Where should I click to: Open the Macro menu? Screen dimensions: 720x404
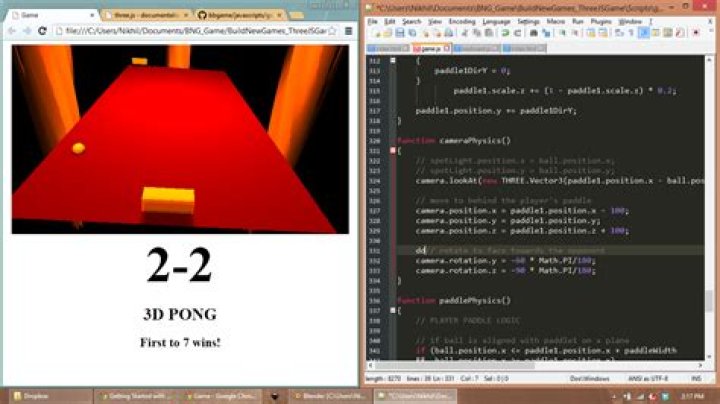(556, 22)
